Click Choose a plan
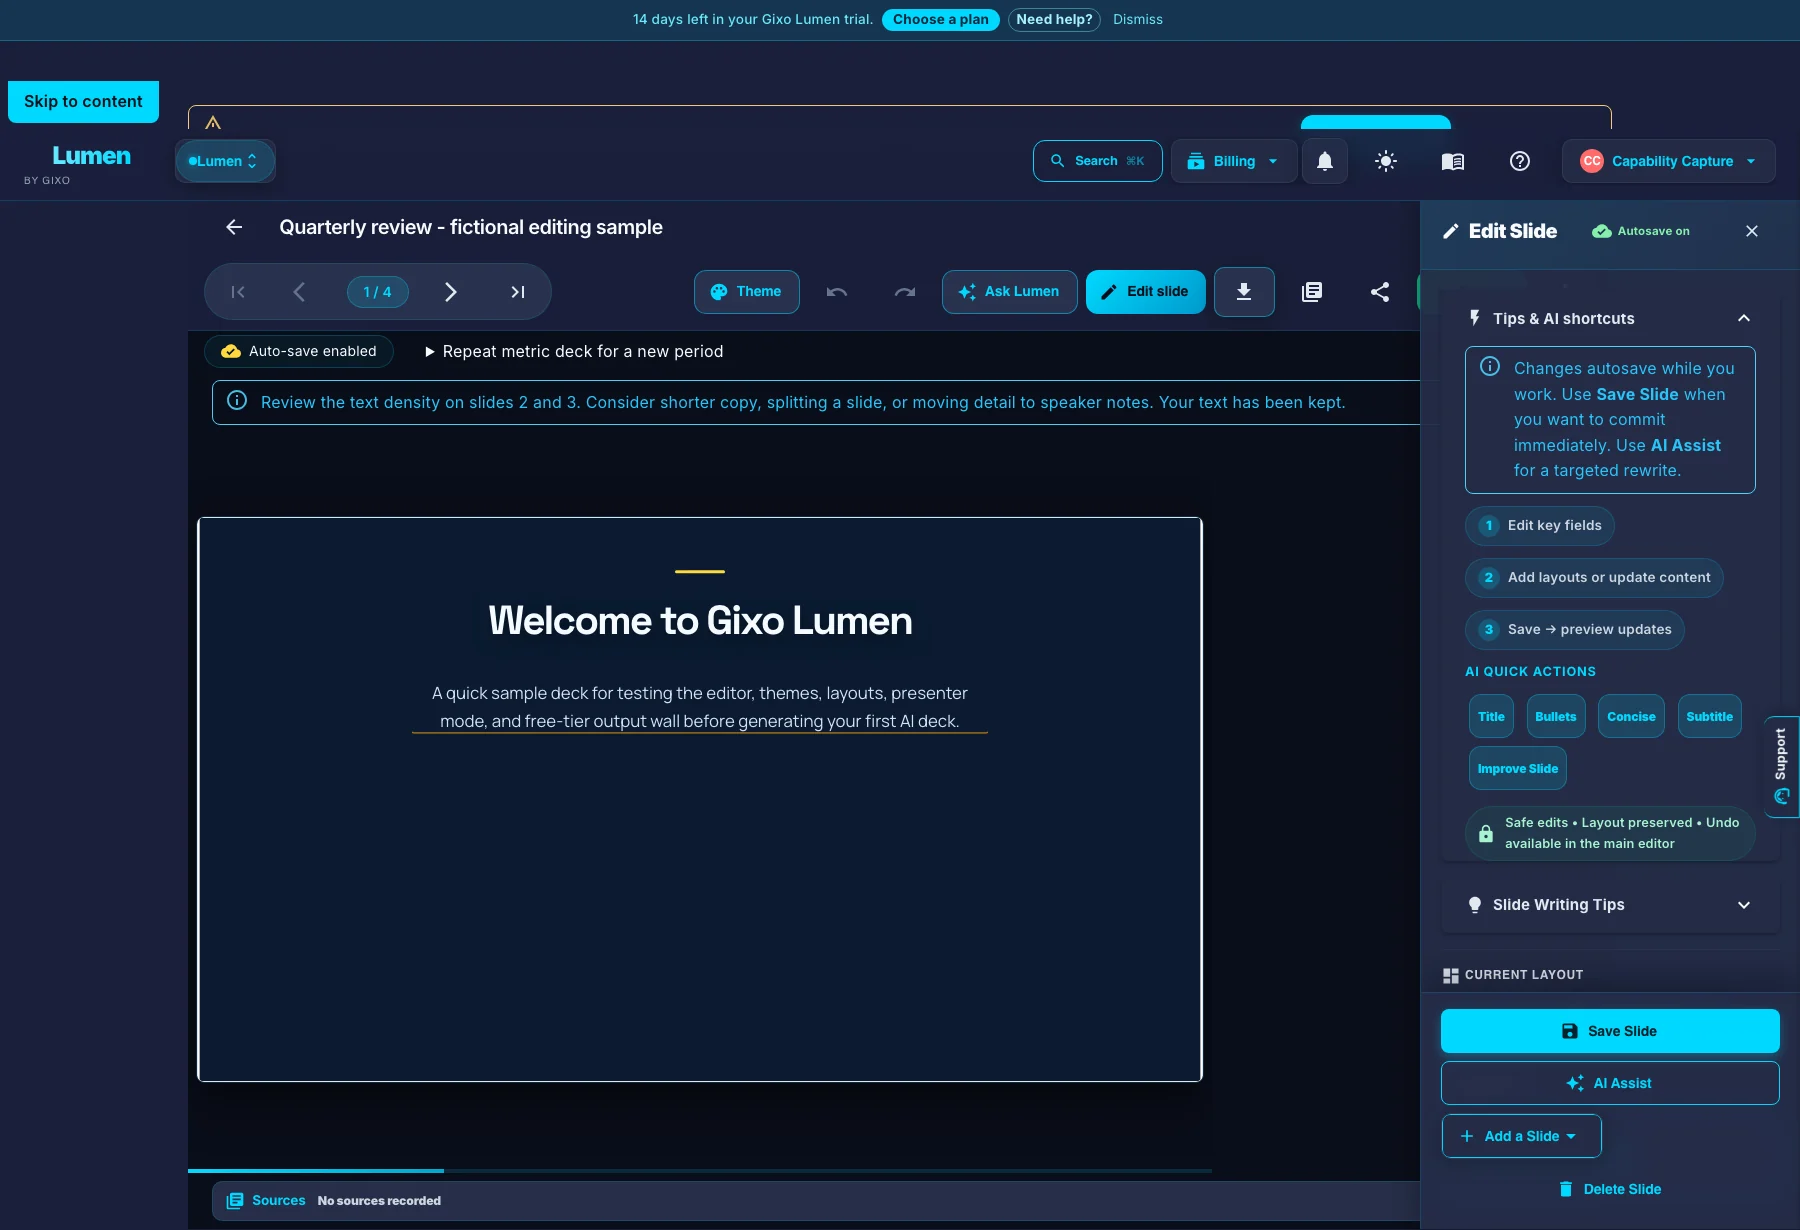 coord(941,19)
